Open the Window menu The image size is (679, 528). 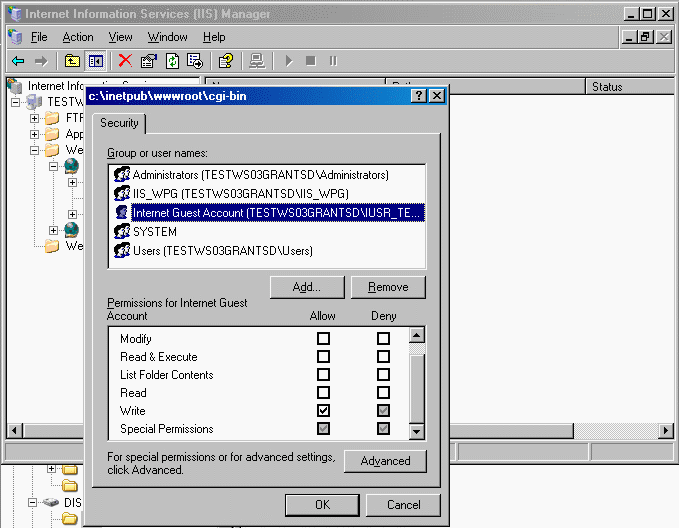168,37
